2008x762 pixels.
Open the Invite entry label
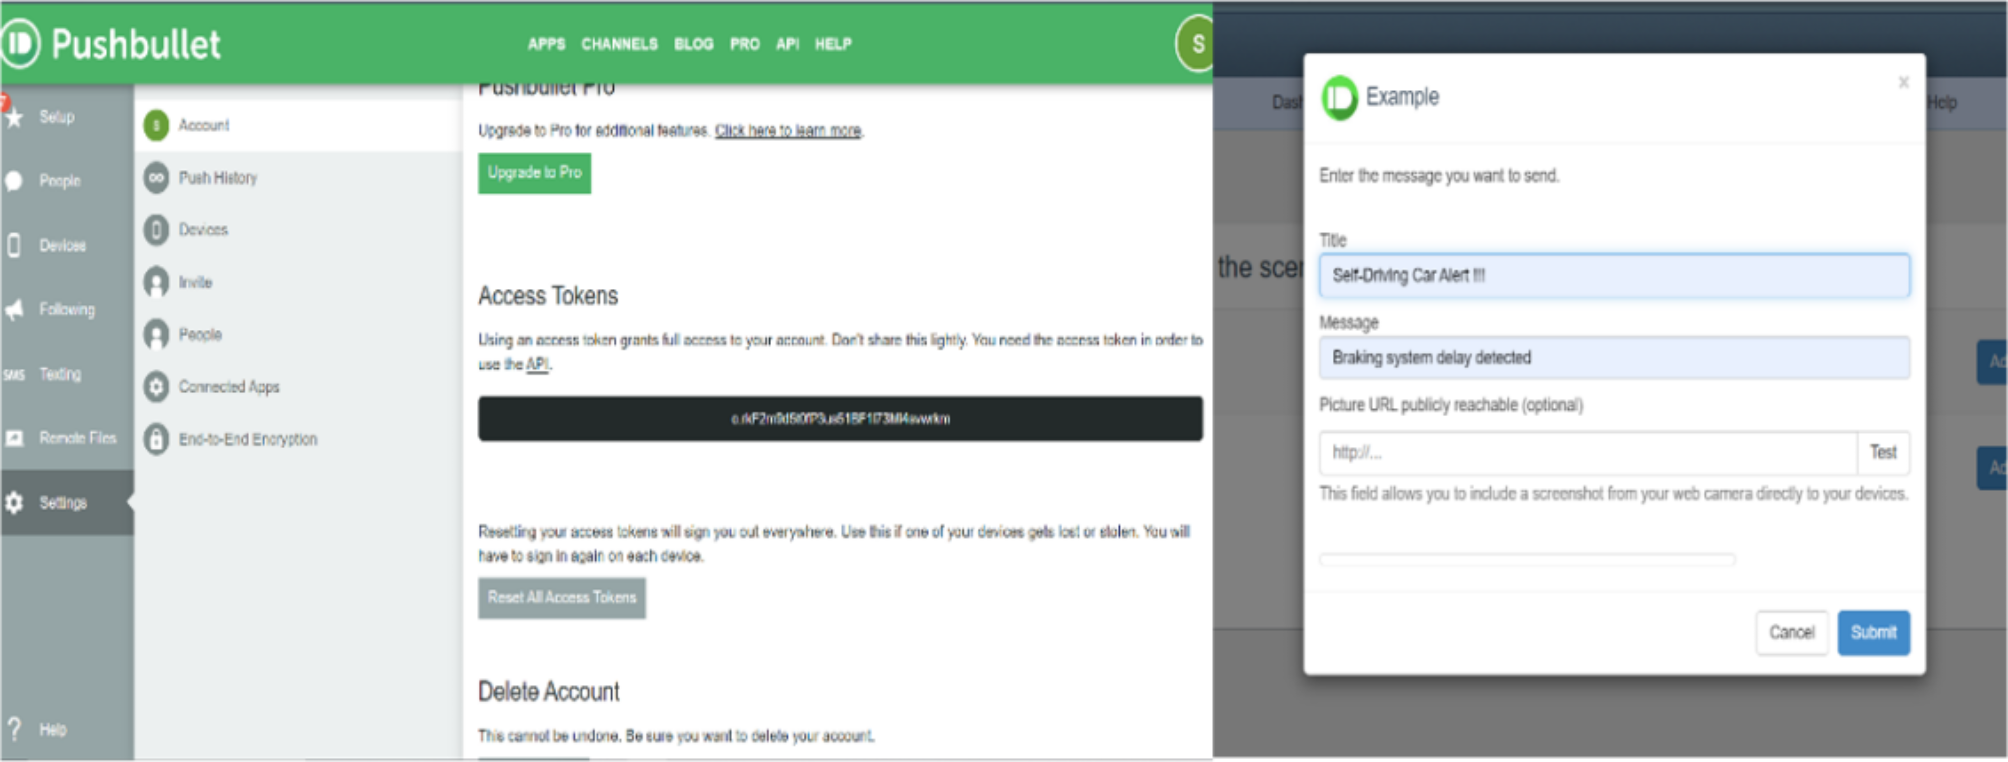196,282
